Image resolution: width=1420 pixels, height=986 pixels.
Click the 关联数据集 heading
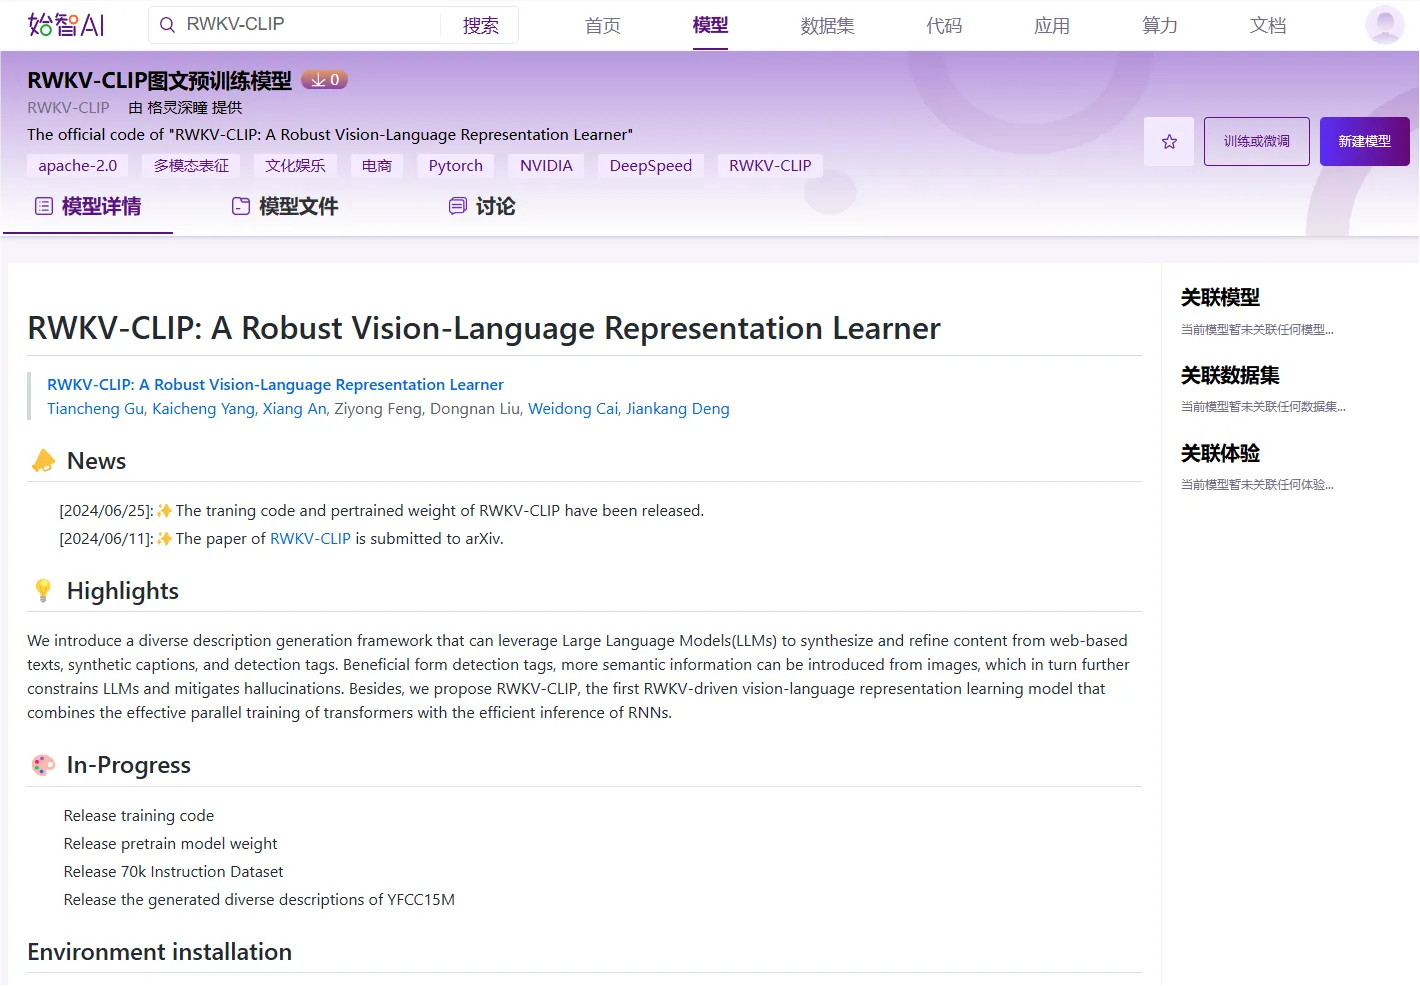(x=1230, y=376)
